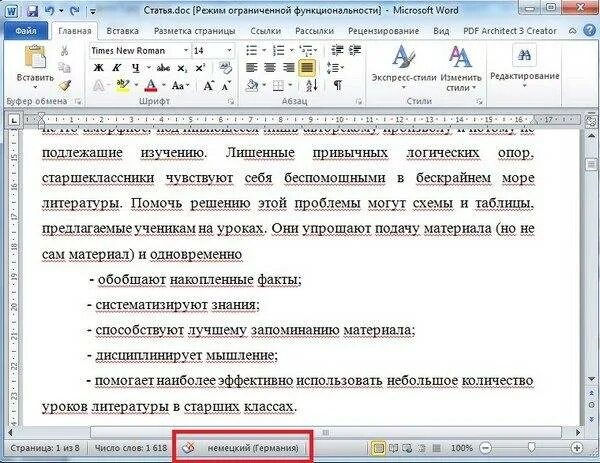Align text to the left
The height and width of the screenshot is (463, 600).
251,68
